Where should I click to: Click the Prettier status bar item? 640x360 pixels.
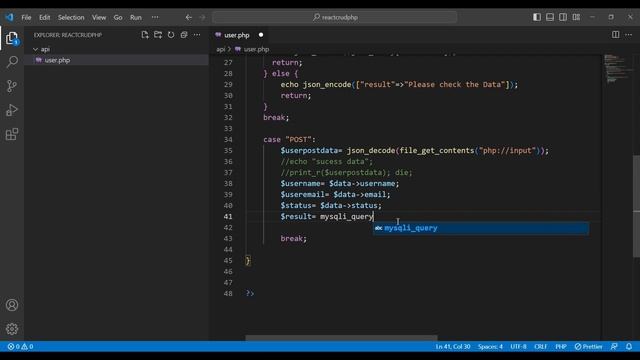point(589,347)
